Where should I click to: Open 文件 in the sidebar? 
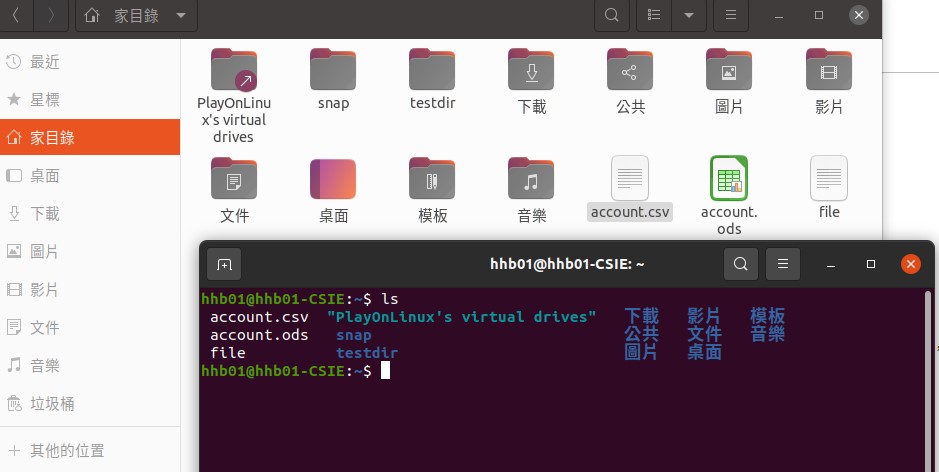click(x=90, y=328)
